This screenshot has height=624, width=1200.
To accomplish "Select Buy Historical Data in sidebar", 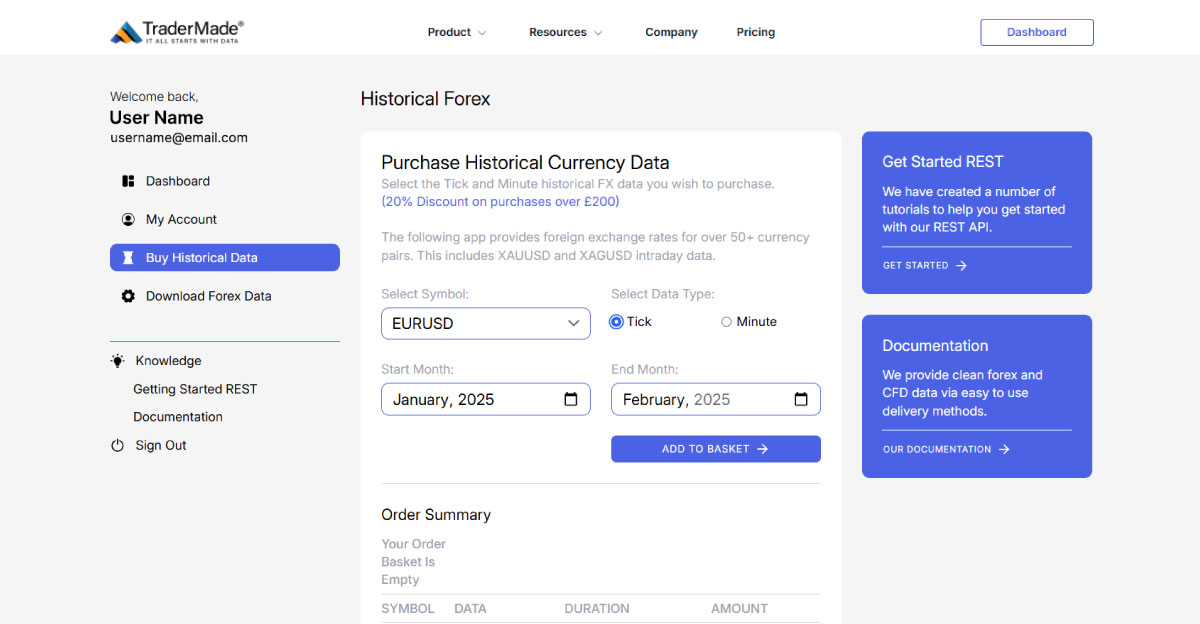I will point(225,258).
